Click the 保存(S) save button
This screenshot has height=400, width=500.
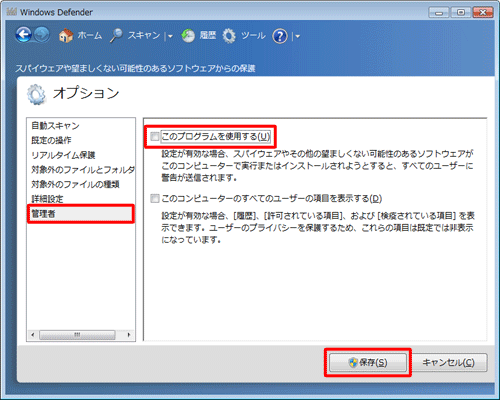coord(368,362)
